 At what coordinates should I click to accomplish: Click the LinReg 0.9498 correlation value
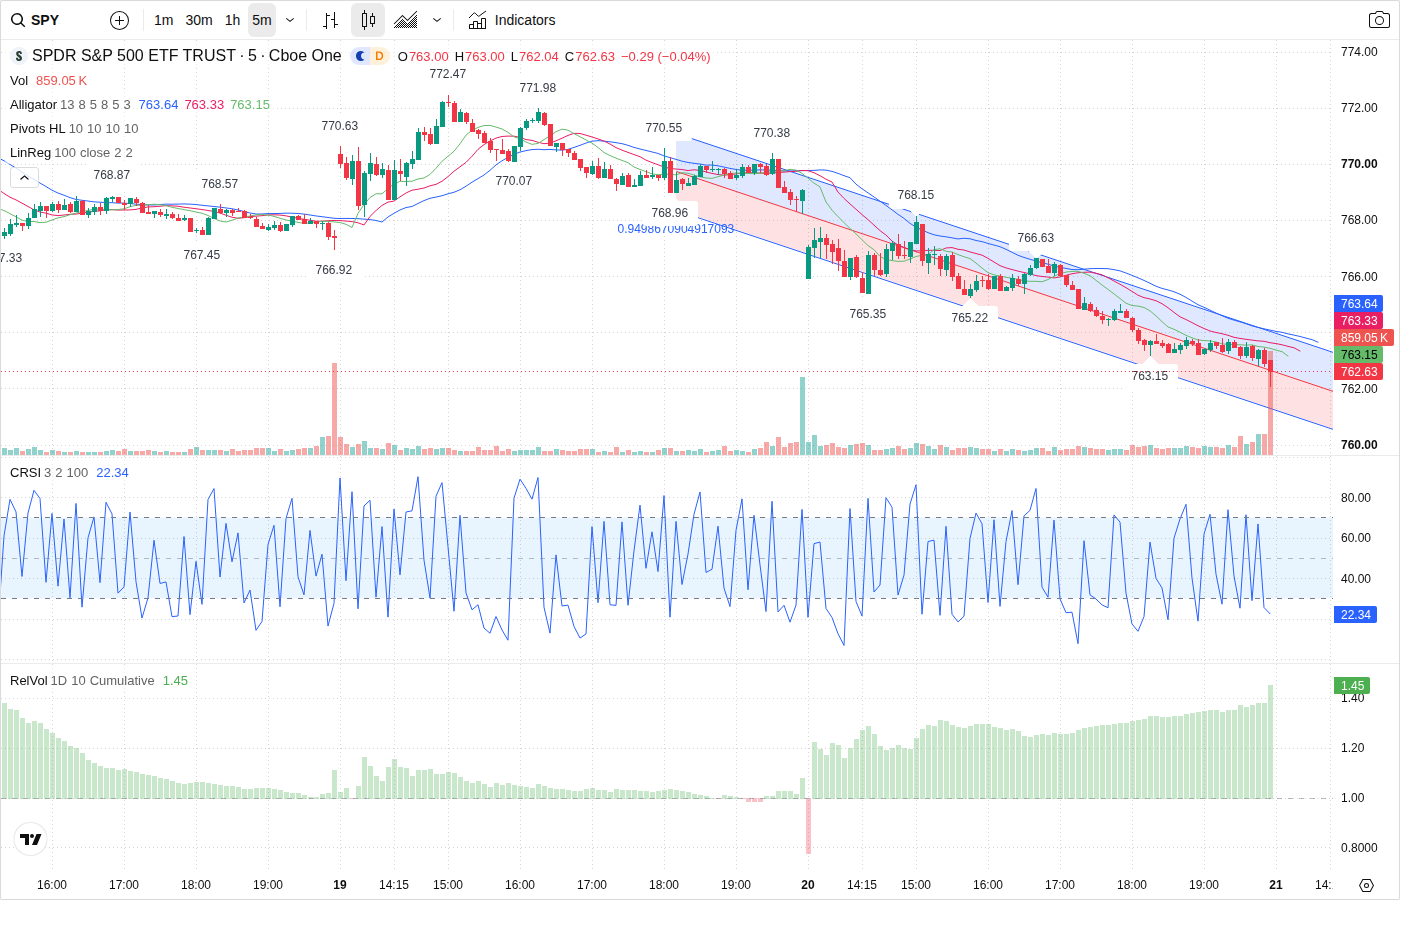[676, 229]
